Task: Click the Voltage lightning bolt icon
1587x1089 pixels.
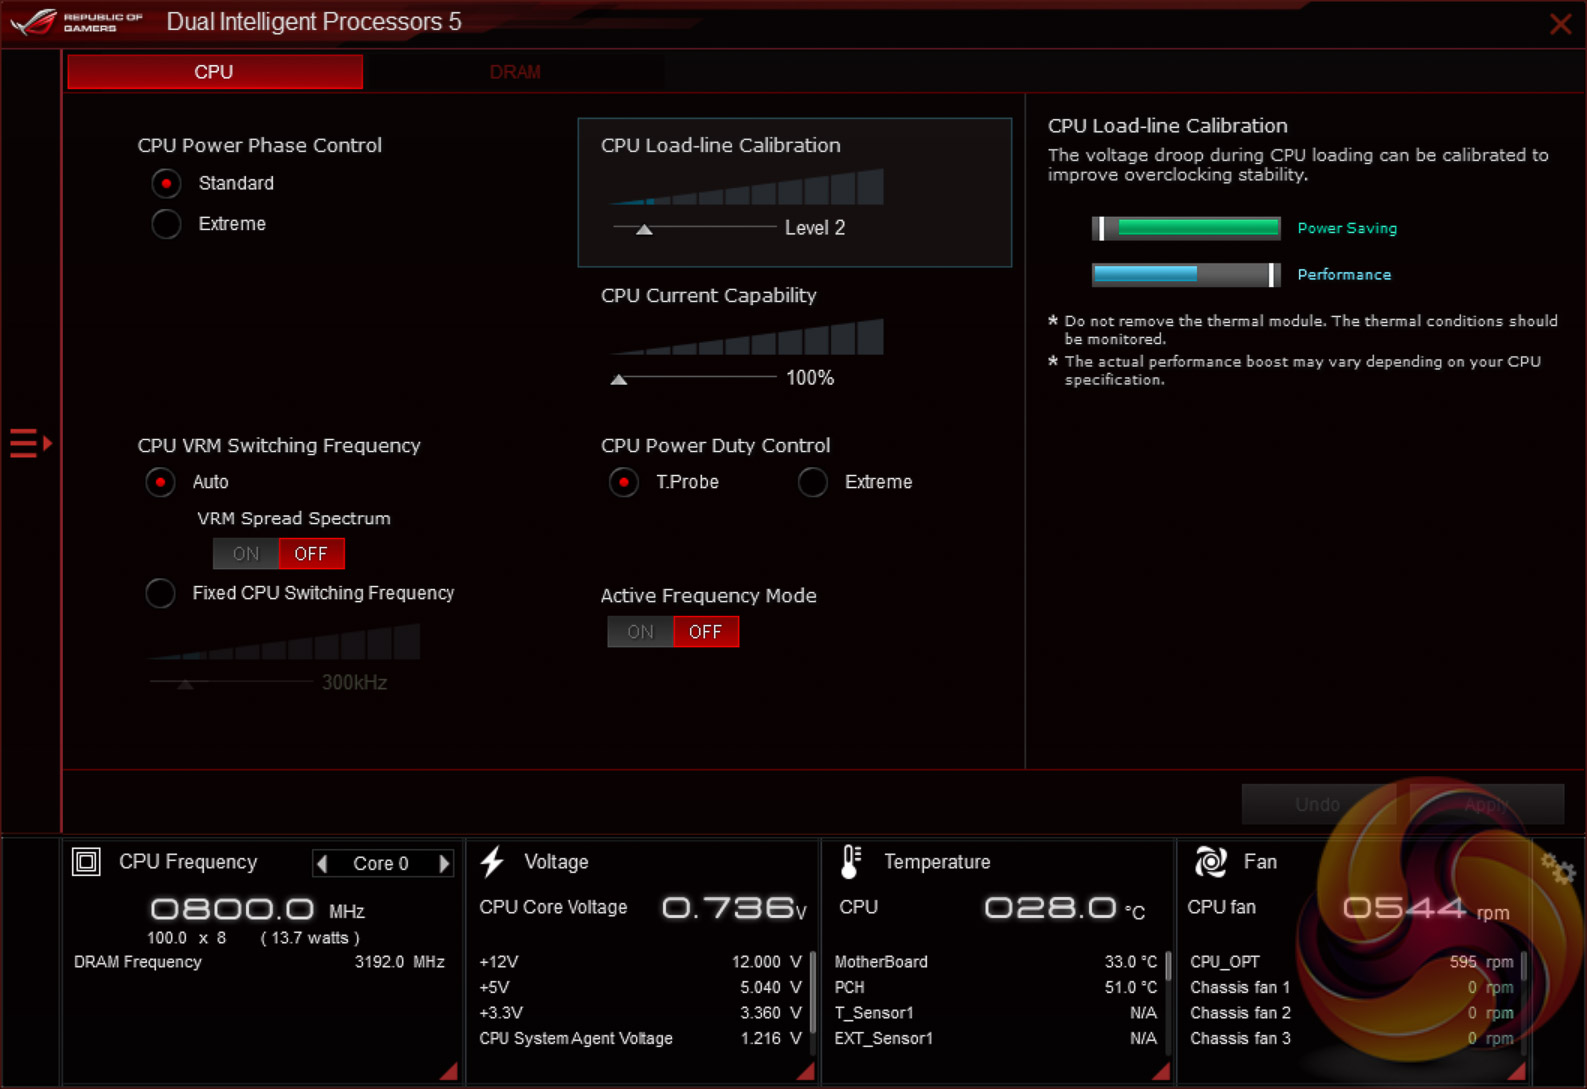Action: pyautogui.click(x=492, y=861)
